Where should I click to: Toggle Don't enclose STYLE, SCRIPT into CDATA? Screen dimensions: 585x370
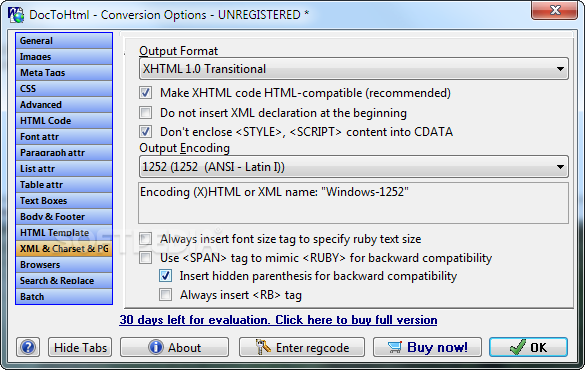(146, 131)
